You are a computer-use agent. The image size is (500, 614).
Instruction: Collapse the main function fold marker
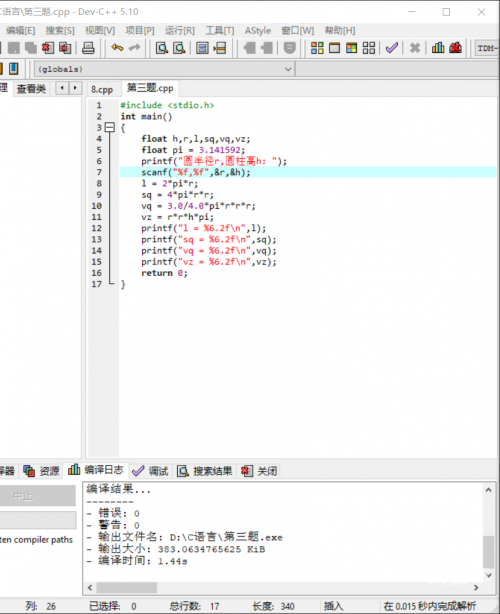[x=110, y=127]
